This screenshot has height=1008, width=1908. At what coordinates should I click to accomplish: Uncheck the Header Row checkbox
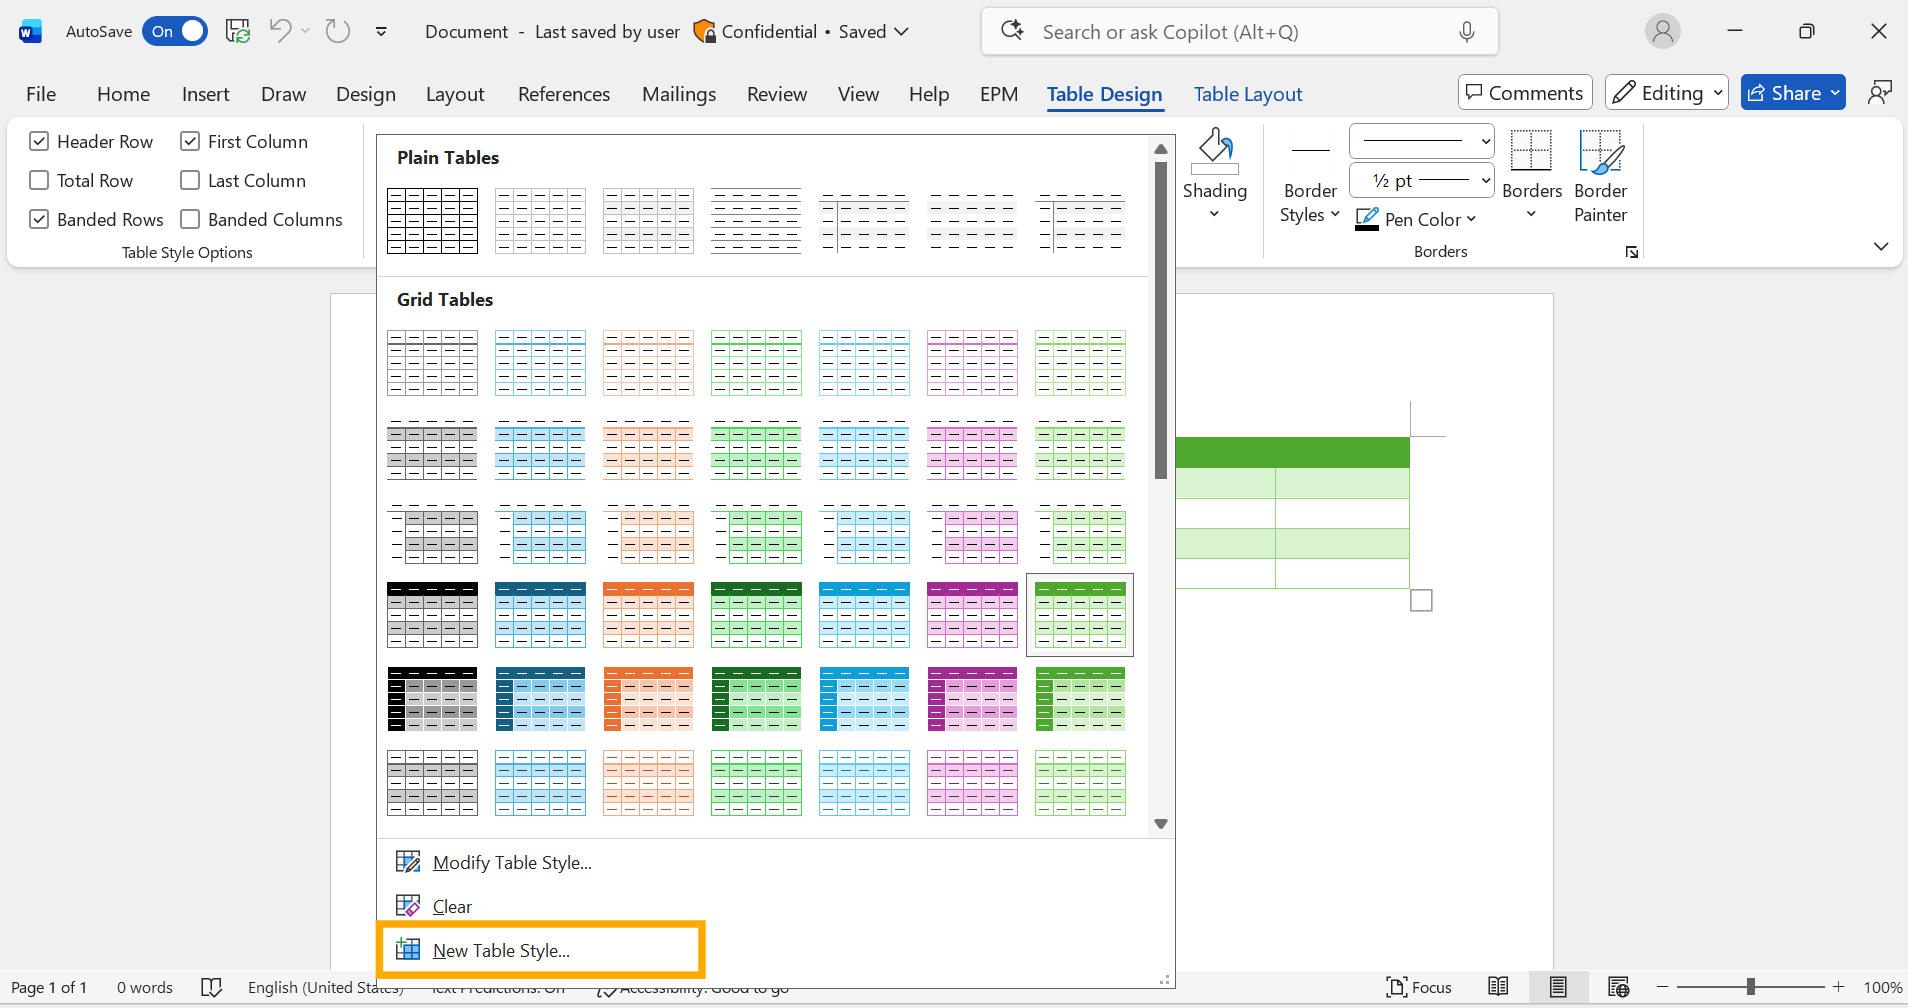coord(39,141)
